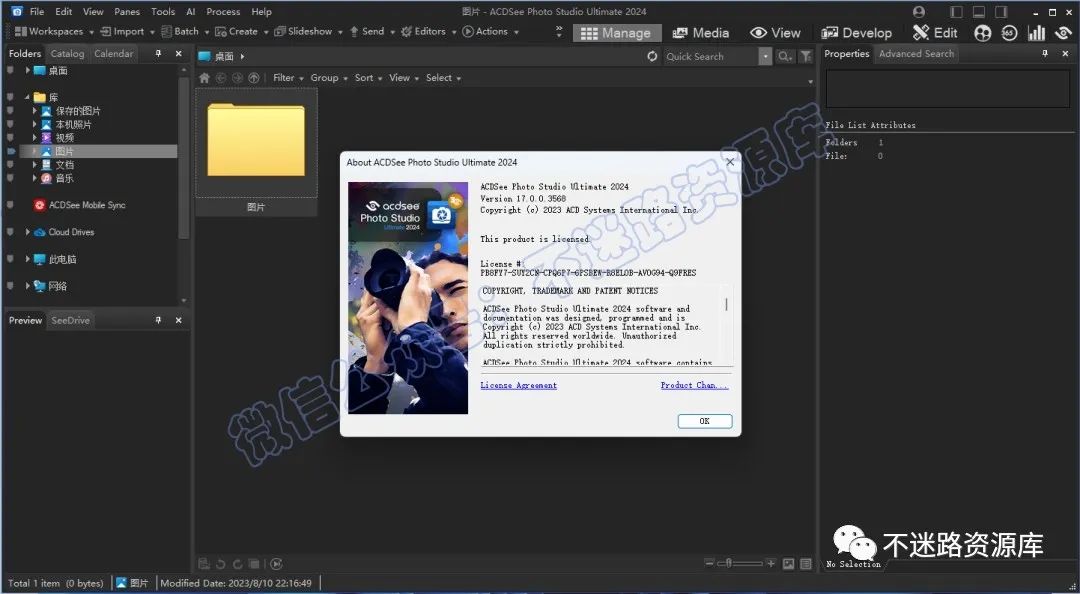Toggle the bottom pane layout icon
The height and width of the screenshot is (594, 1080).
(x=978, y=12)
